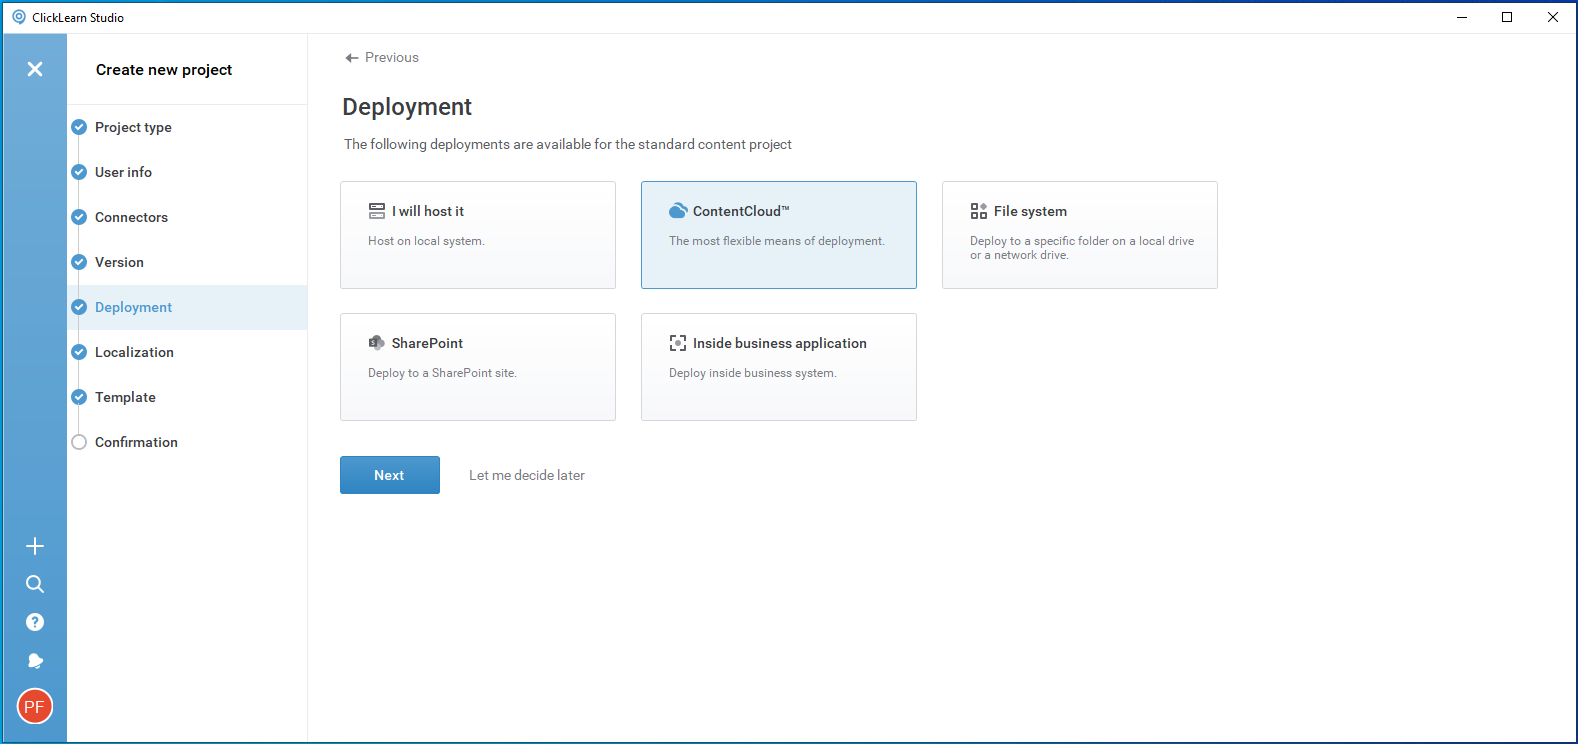The width and height of the screenshot is (1578, 744).
Task: Click 'Deploy inside business system.' text
Action: (753, 373)
